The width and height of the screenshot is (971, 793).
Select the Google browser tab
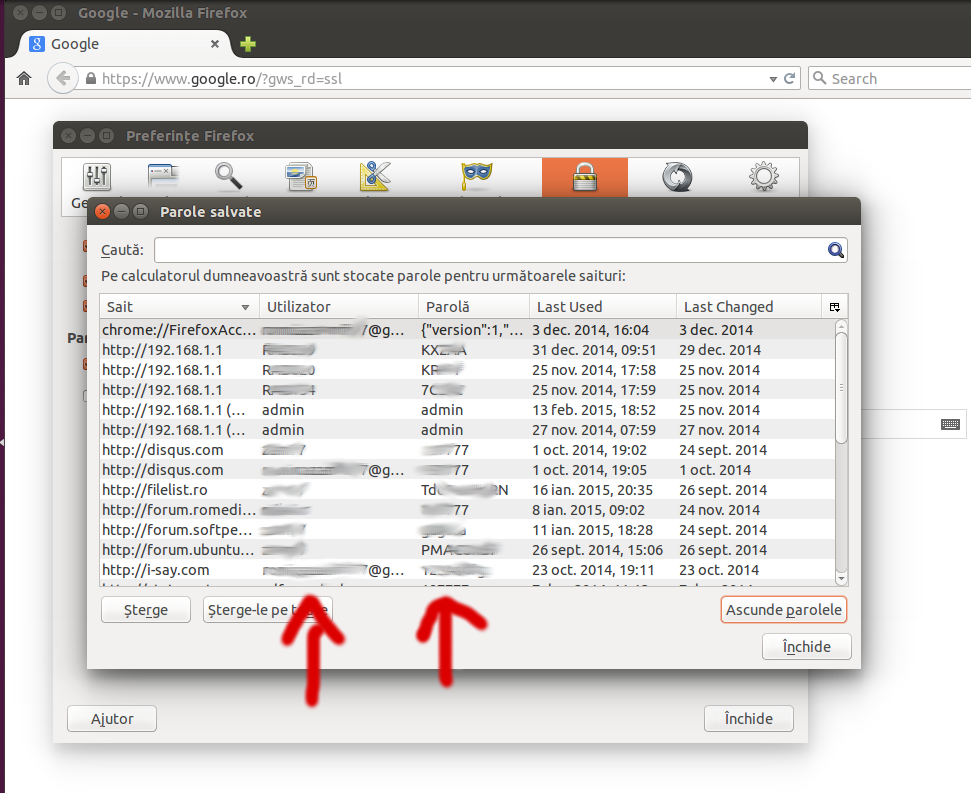(124, 44)
